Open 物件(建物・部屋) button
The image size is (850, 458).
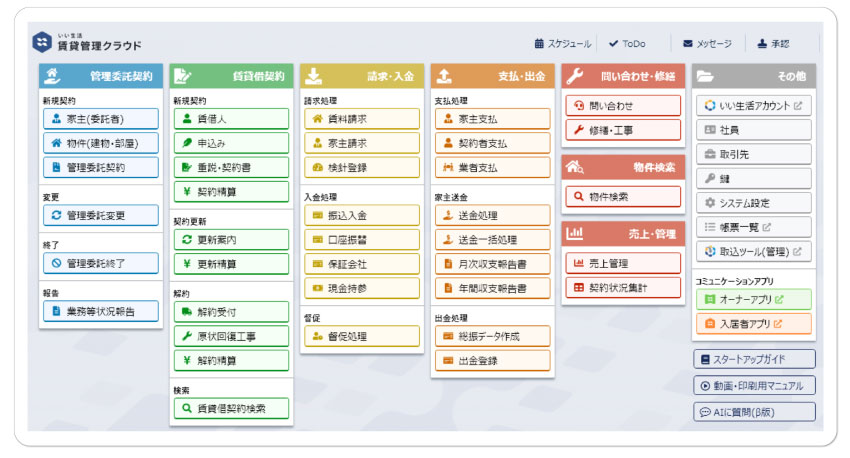pos(101,143)
